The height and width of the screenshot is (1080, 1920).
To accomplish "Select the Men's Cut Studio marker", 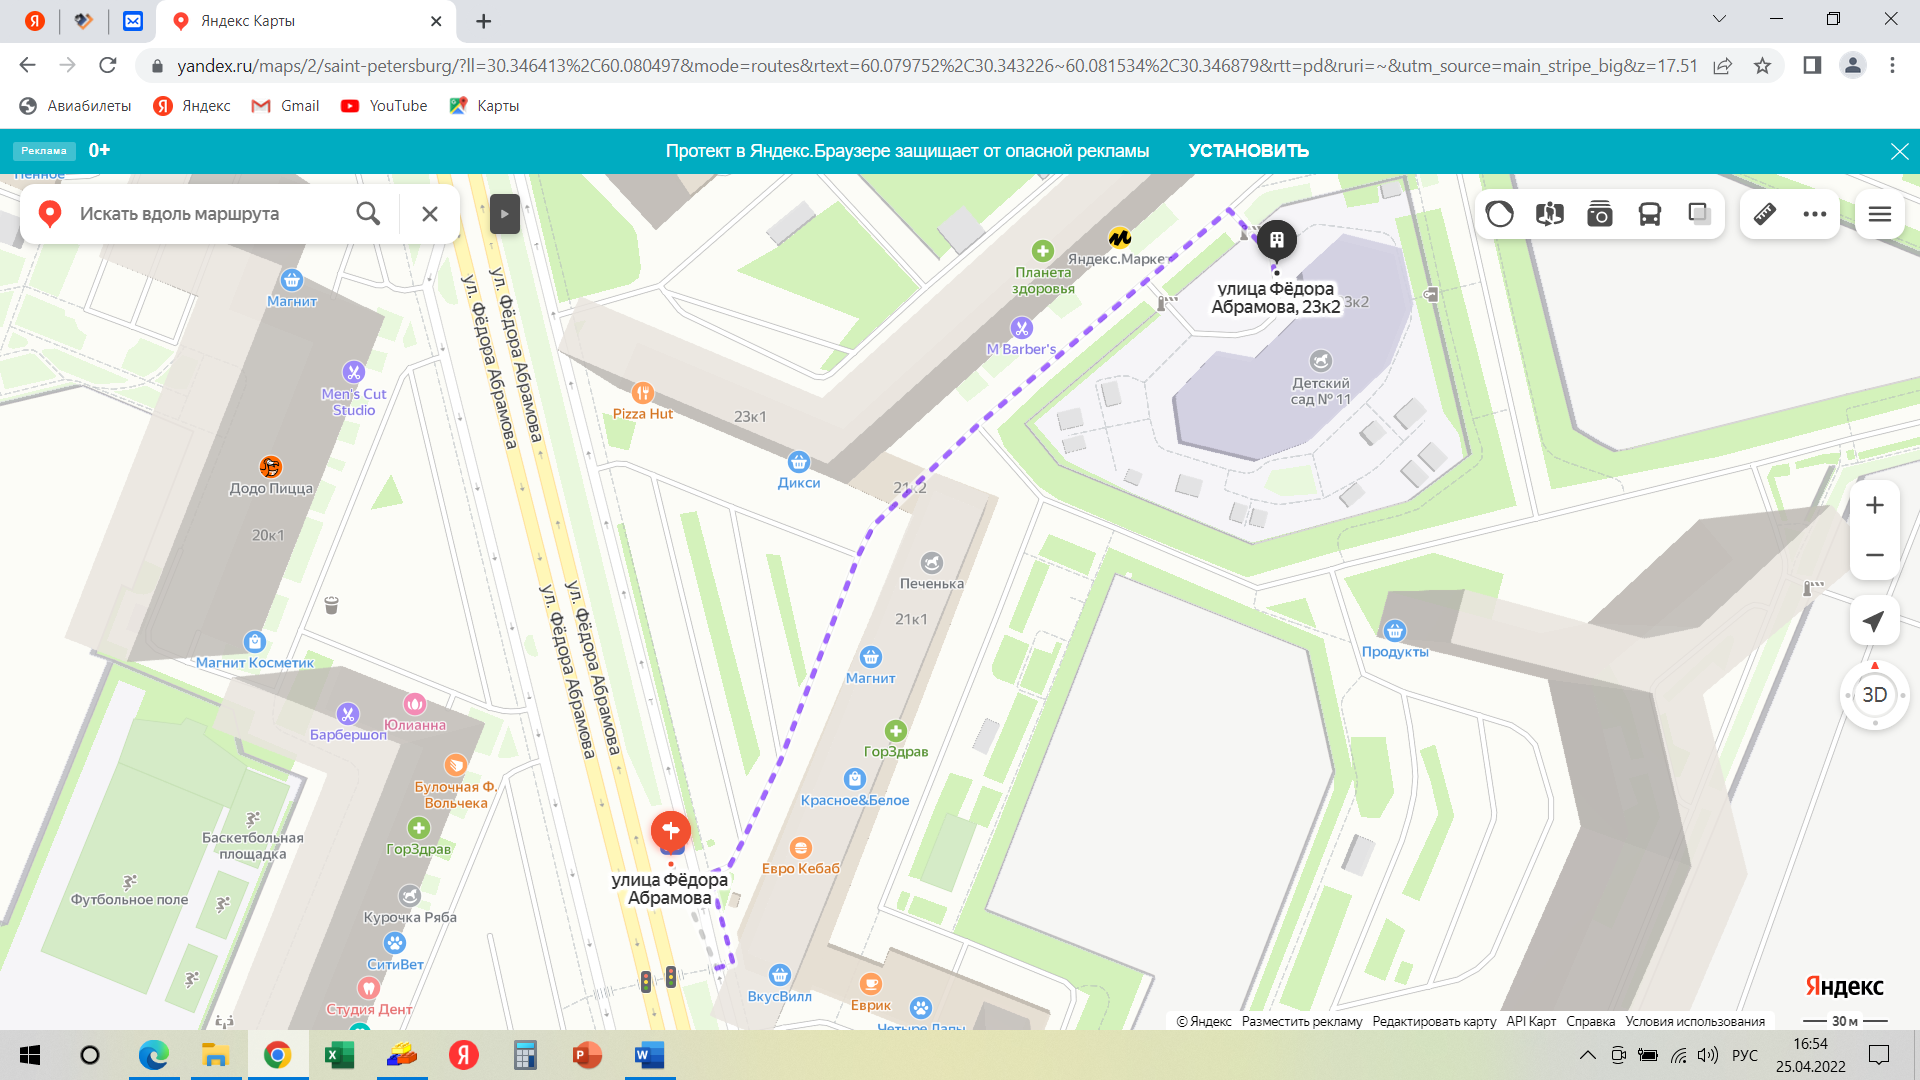I will [353, 372].
